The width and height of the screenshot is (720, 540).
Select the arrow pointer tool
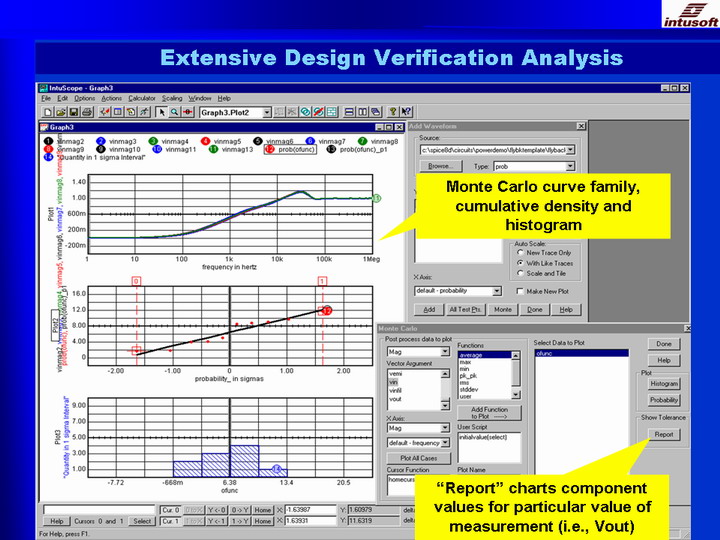[161, 112]
